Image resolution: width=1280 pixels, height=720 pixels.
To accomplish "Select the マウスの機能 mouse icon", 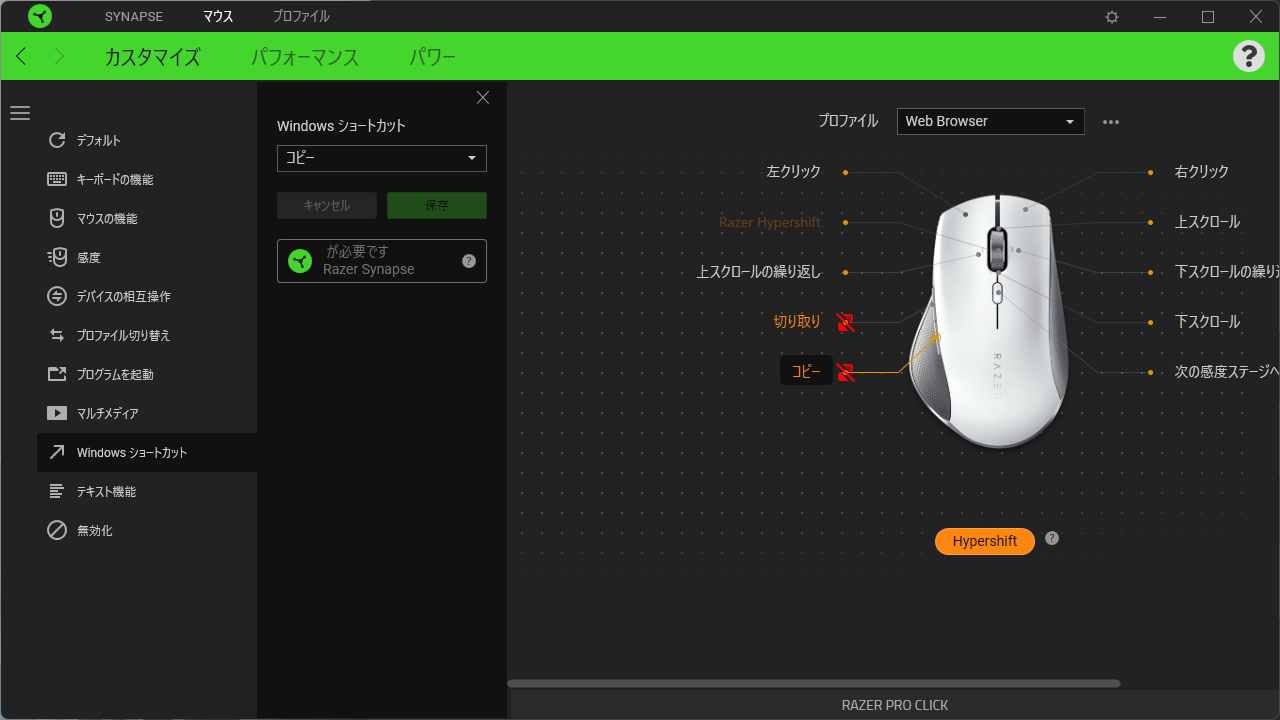I will 57,218.
